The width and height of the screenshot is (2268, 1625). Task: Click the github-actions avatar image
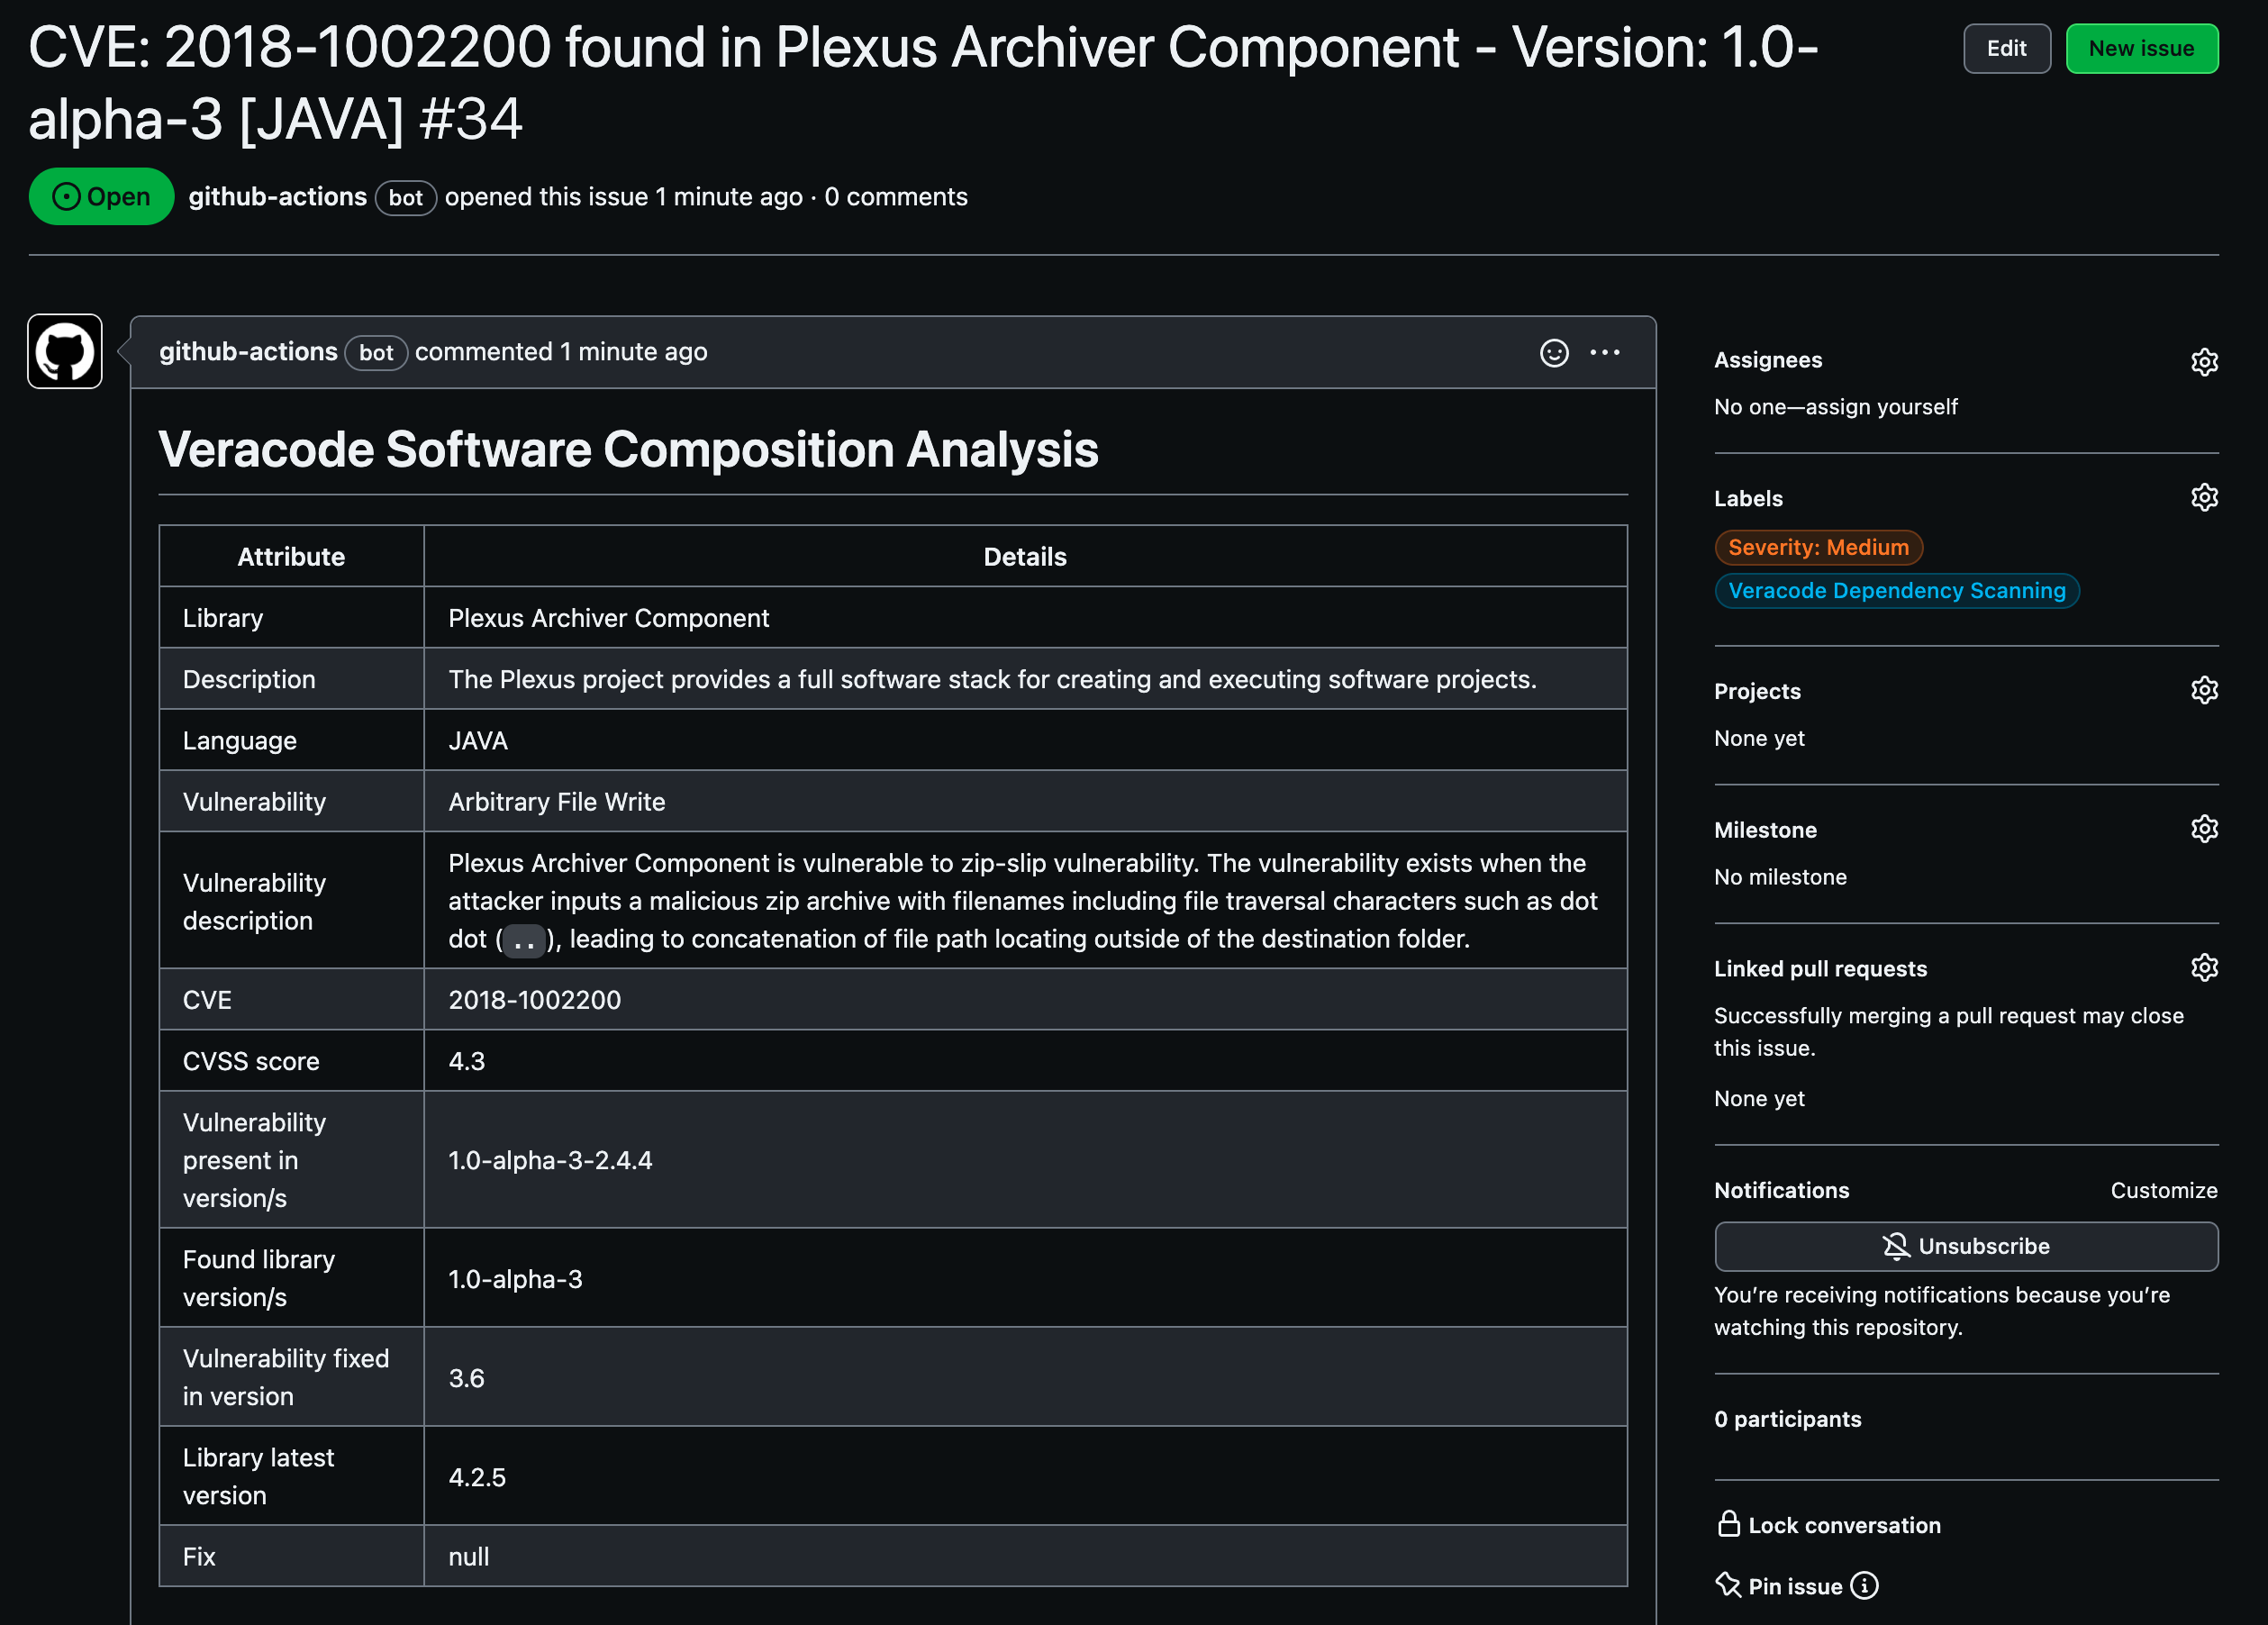[65, 352]
